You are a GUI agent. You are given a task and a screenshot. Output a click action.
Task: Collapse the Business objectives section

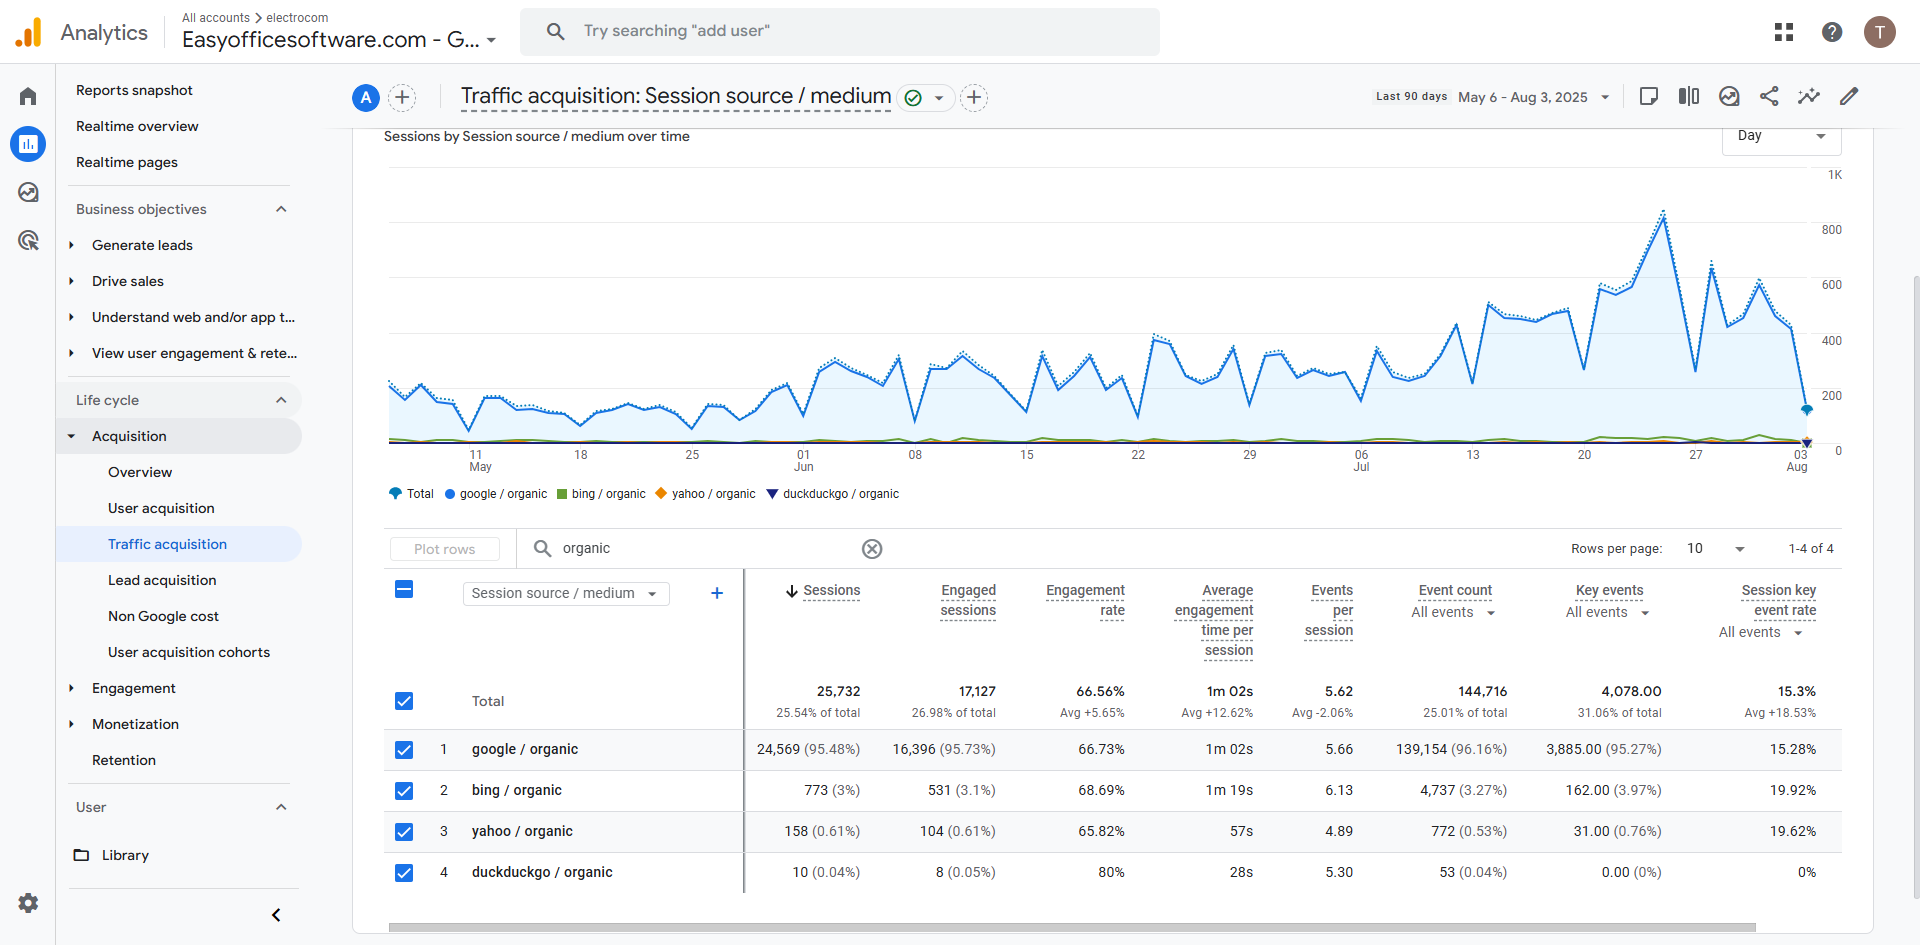pyautogui.click(x=281, y=209)
